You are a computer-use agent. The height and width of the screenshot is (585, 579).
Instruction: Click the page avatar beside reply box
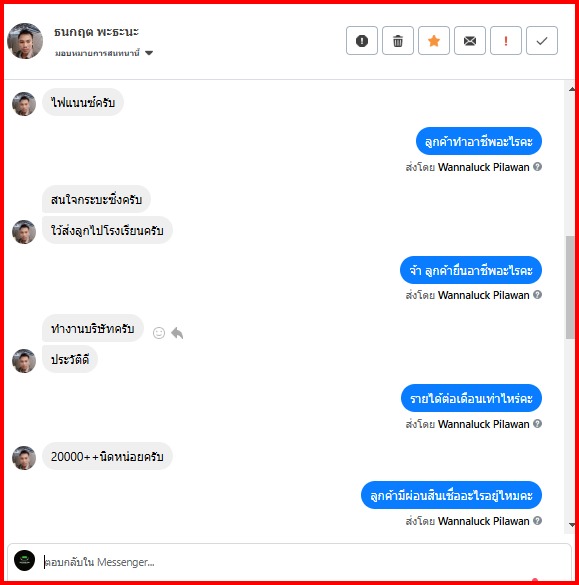[25, 560]
